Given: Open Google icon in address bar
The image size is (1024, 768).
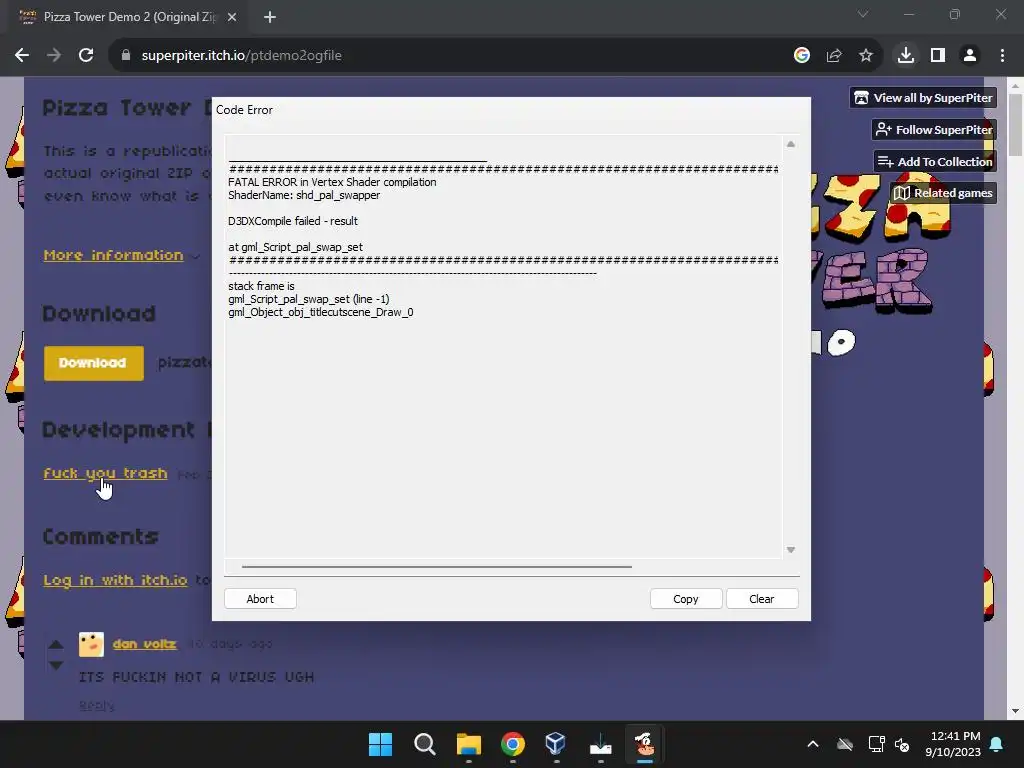Looking at the screenshot, I should [802, 56].
